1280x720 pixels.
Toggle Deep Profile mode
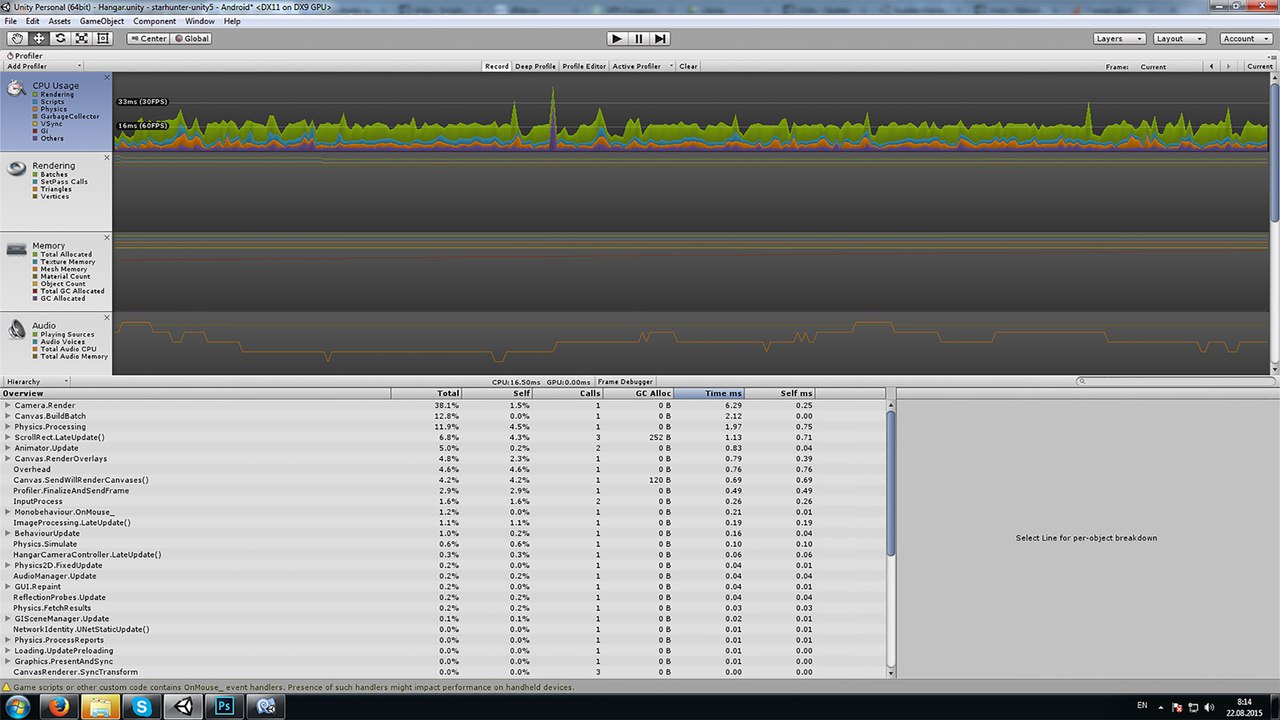click(535, 66)
